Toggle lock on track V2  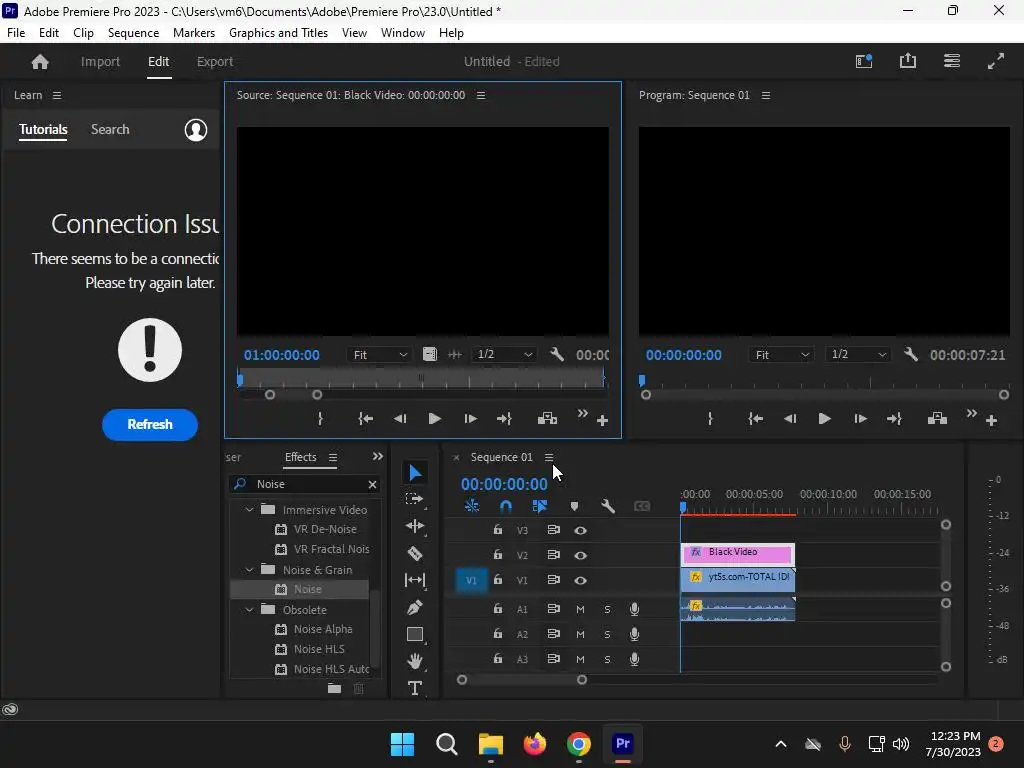[498, 554]
